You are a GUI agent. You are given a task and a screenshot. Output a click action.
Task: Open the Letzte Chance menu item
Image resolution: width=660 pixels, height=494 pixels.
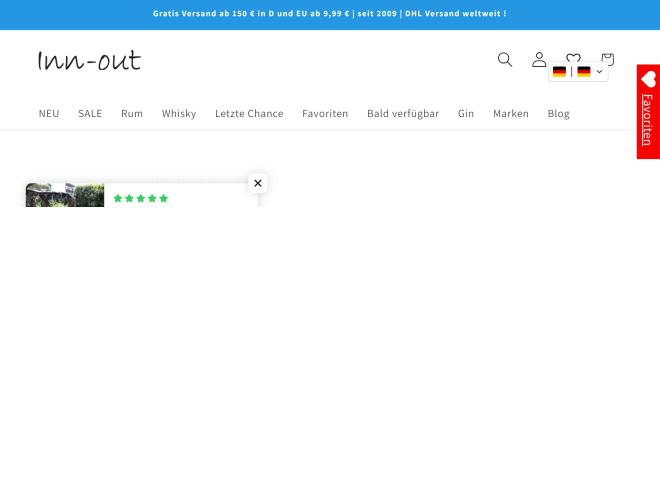249,114
